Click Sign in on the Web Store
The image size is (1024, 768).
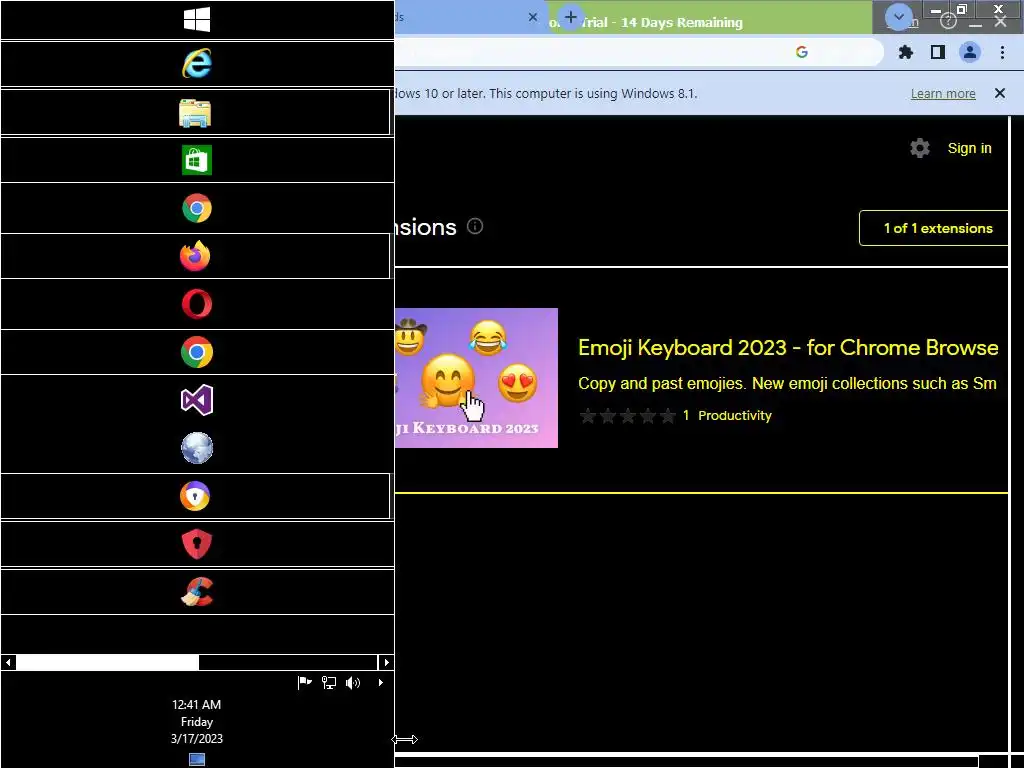coord(969,148)
